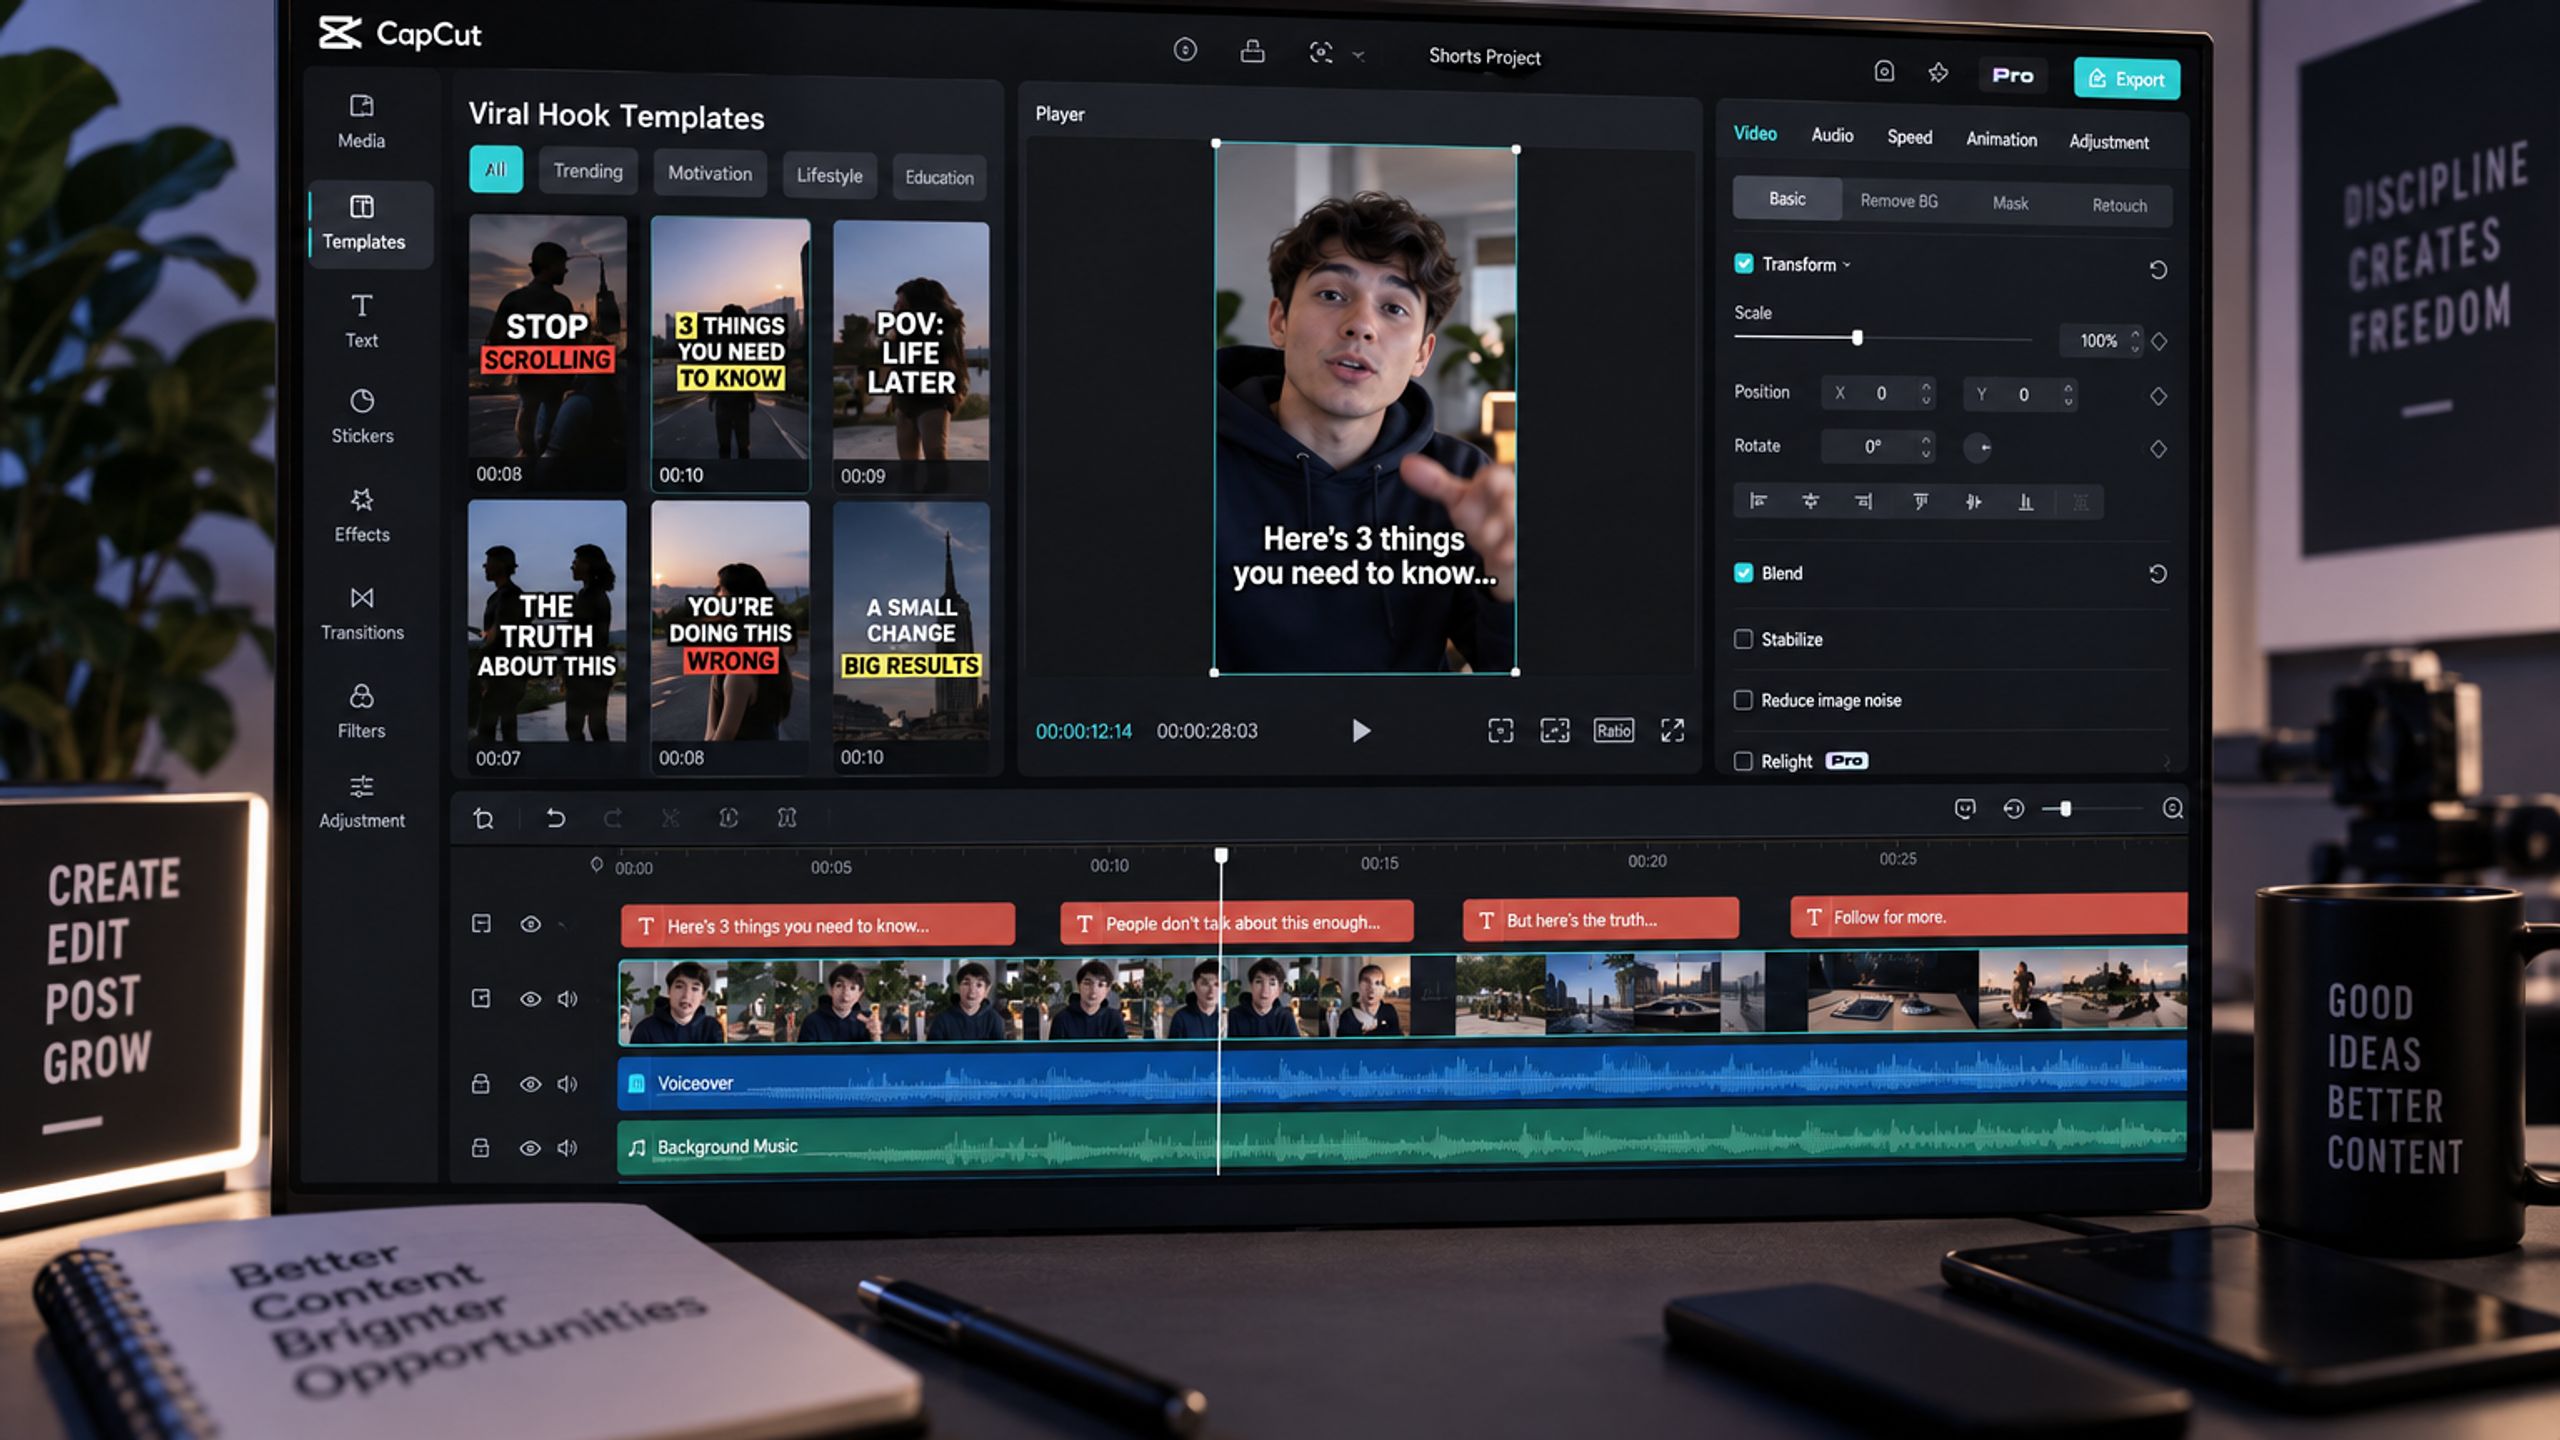2560x1440 pixels.
Task: Hide the Voiceover track with eye icon
Action: click(x=530, y=1083)
